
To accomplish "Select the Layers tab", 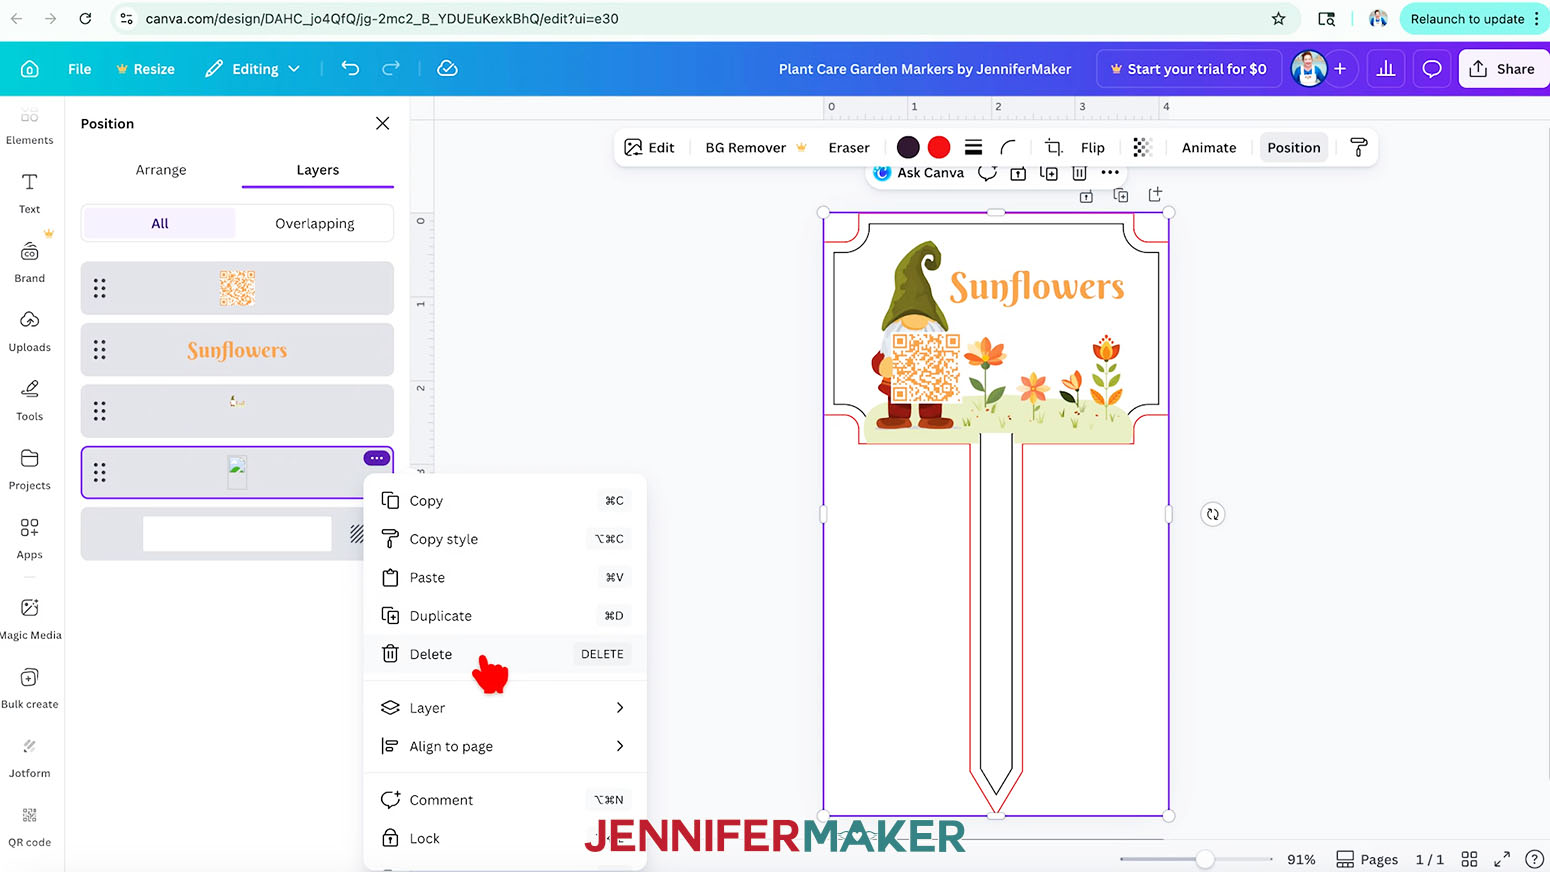I will (318, 170).
